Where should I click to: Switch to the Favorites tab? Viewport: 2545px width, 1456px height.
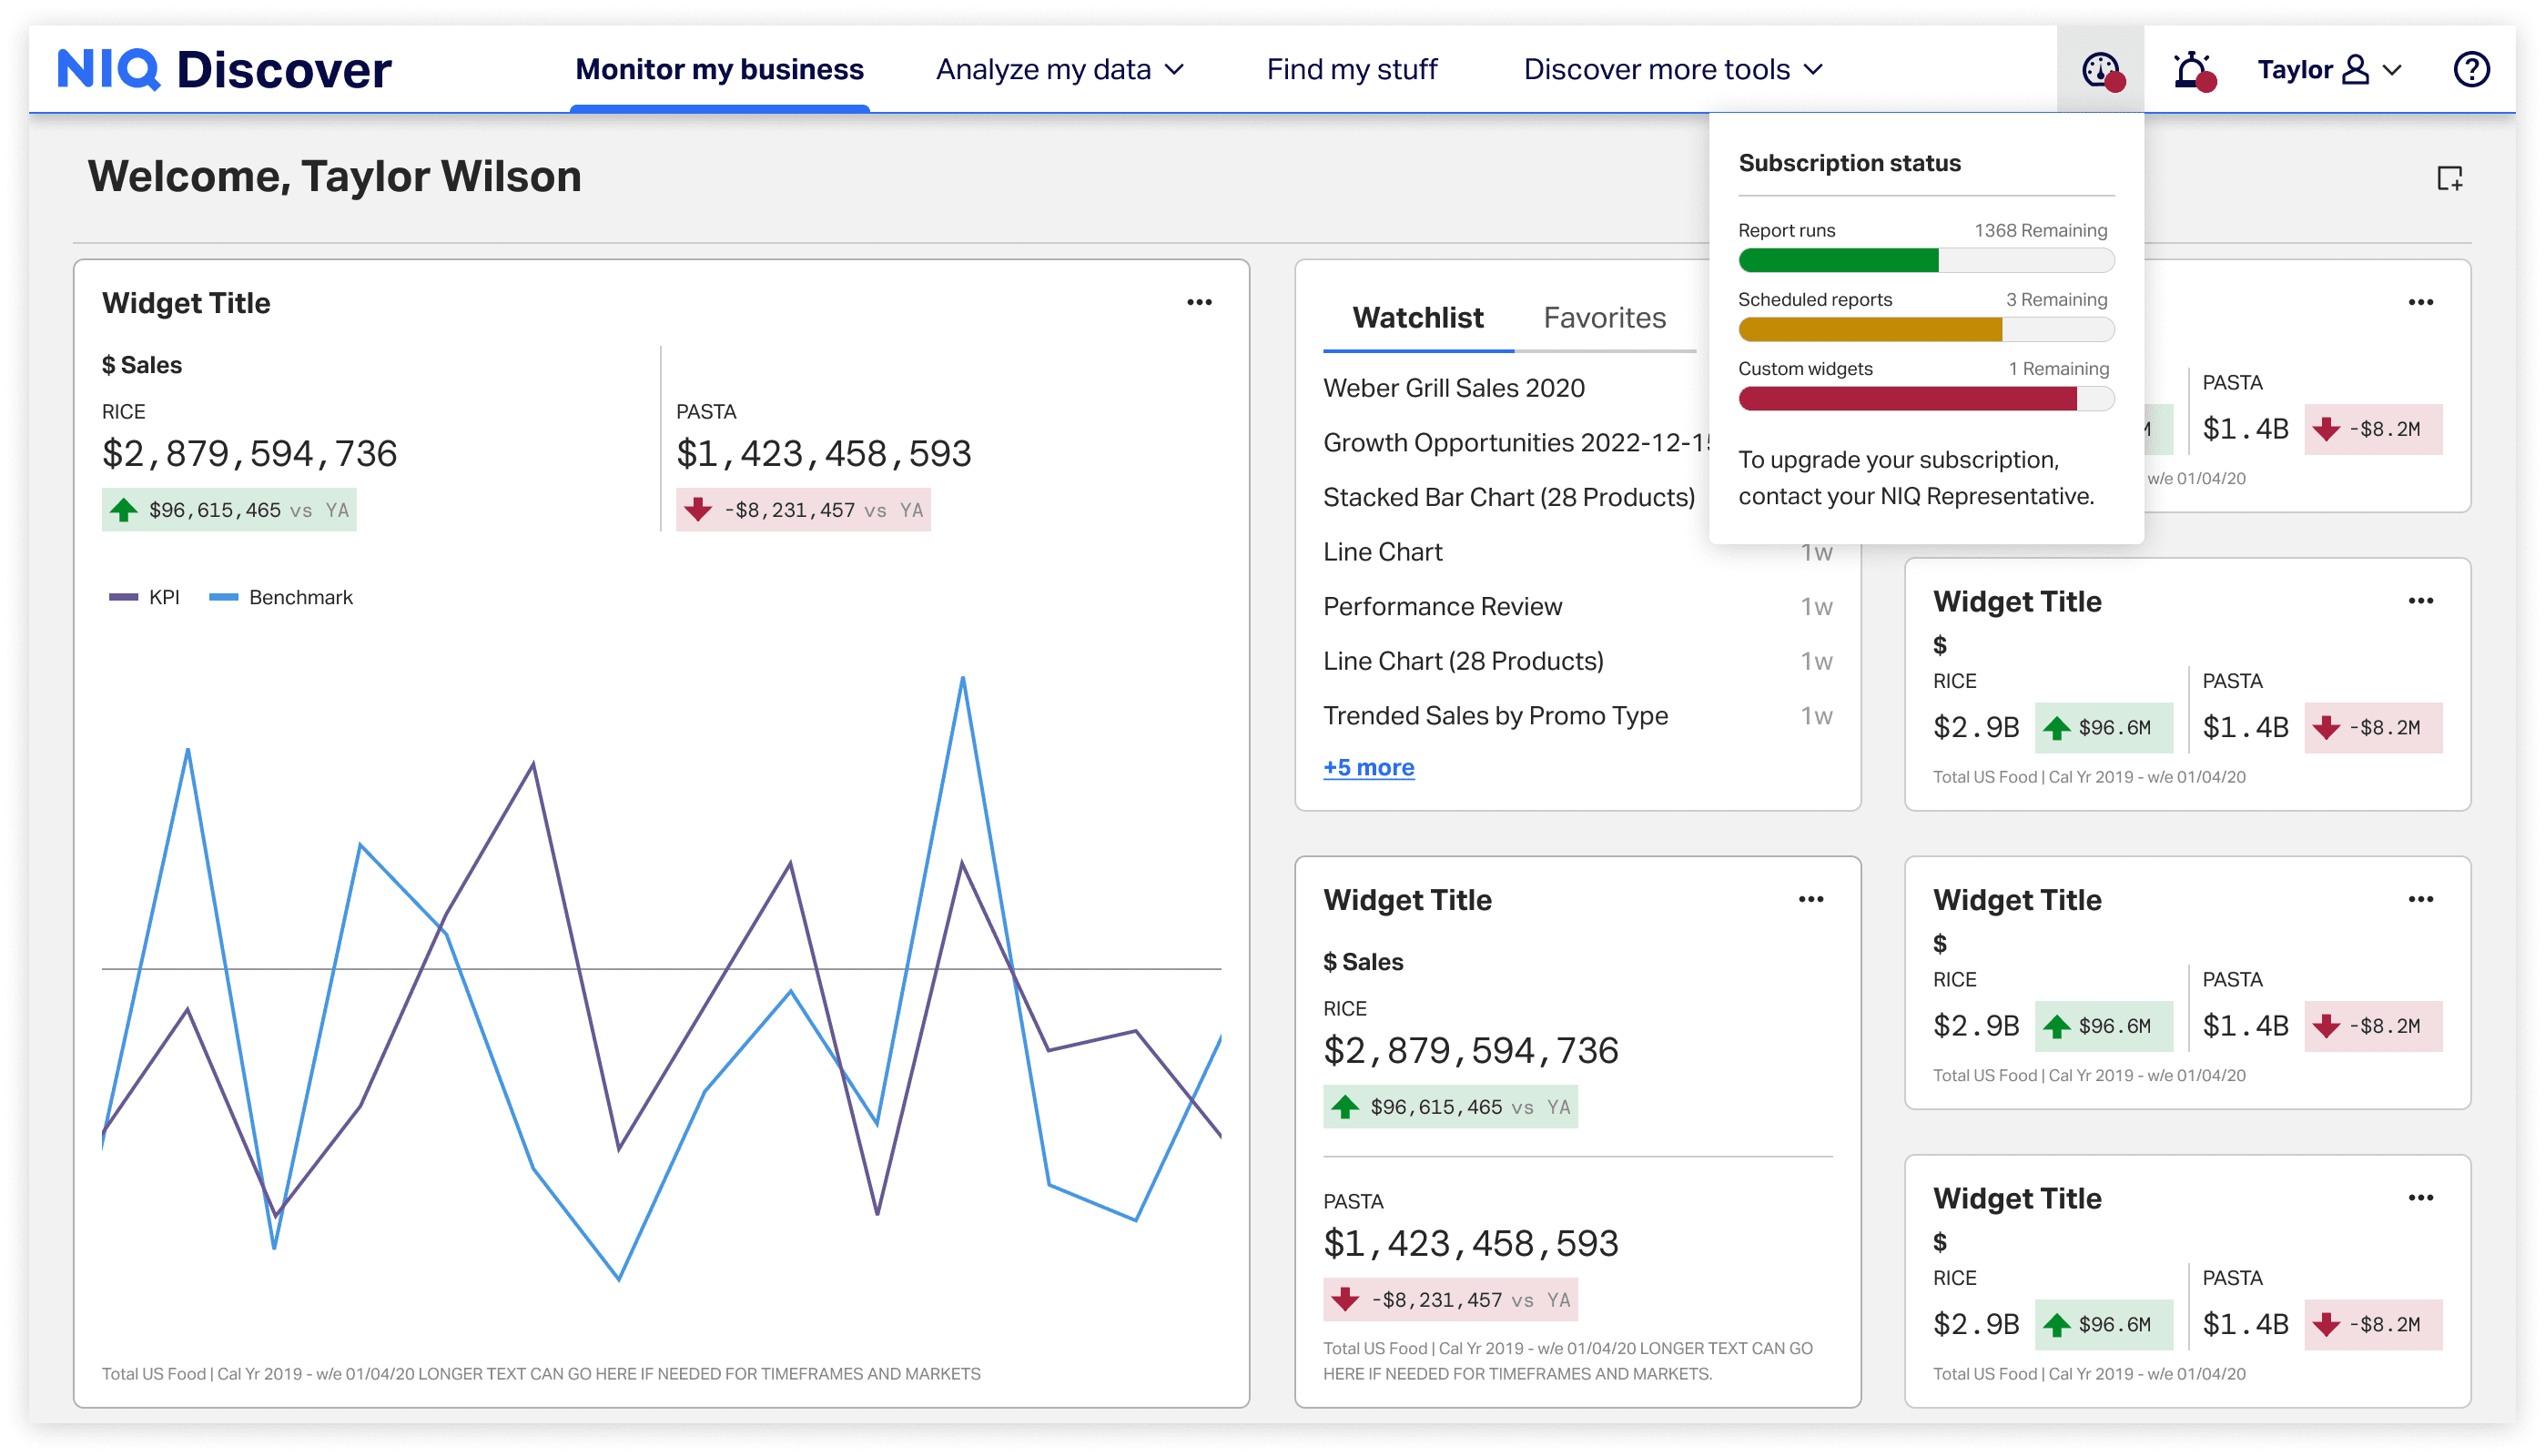1604,318
